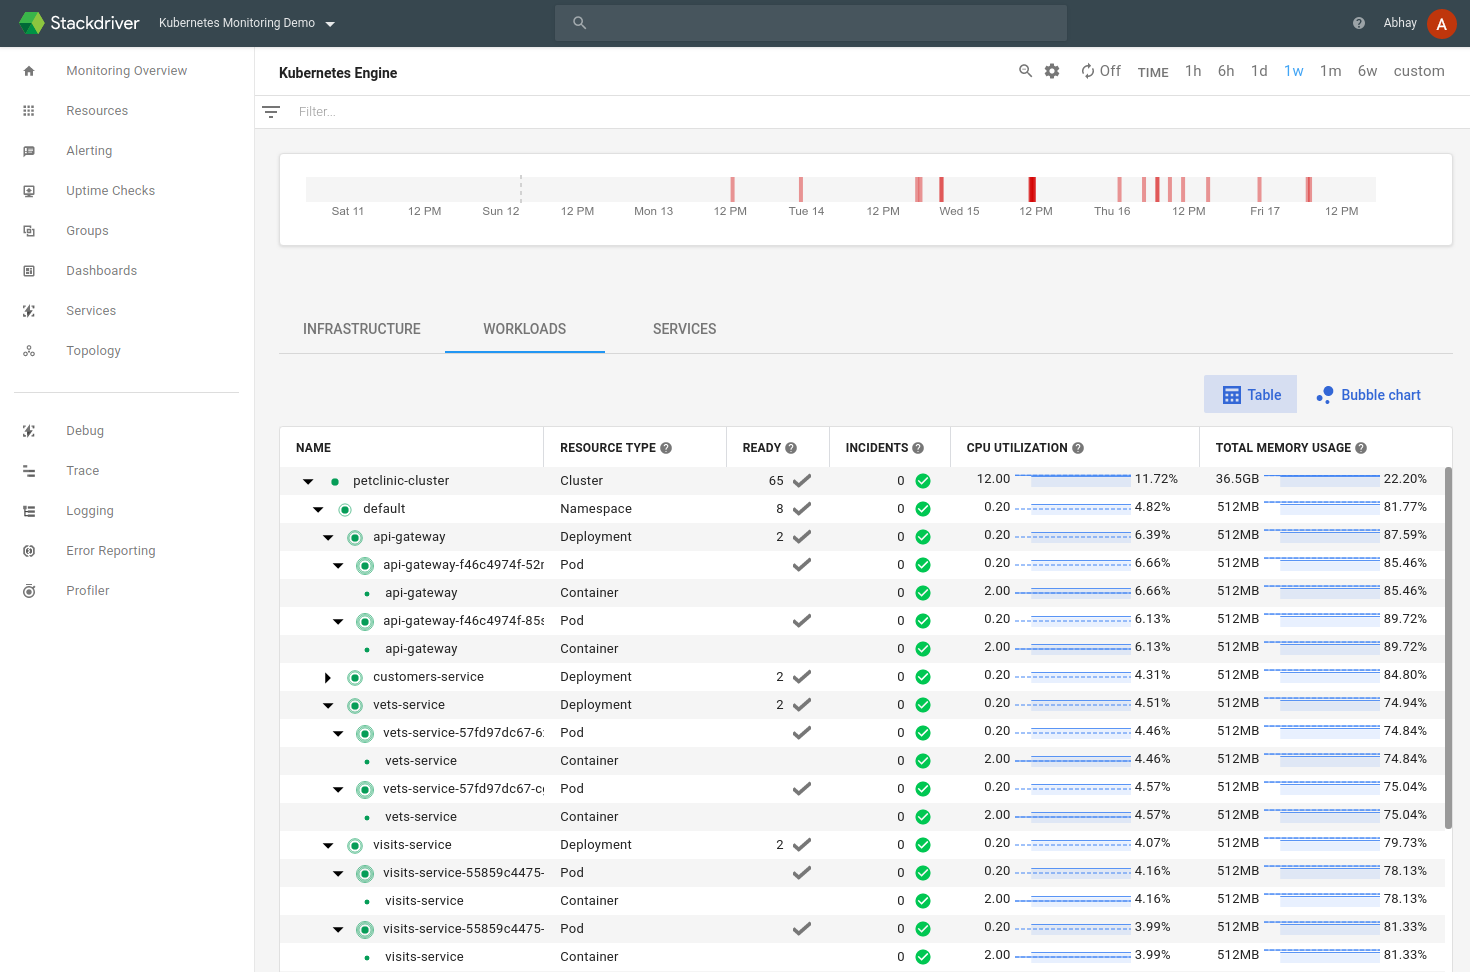Collapse the default namespace
This screenshot has height=972, width=1470.
tap(318, 509)
